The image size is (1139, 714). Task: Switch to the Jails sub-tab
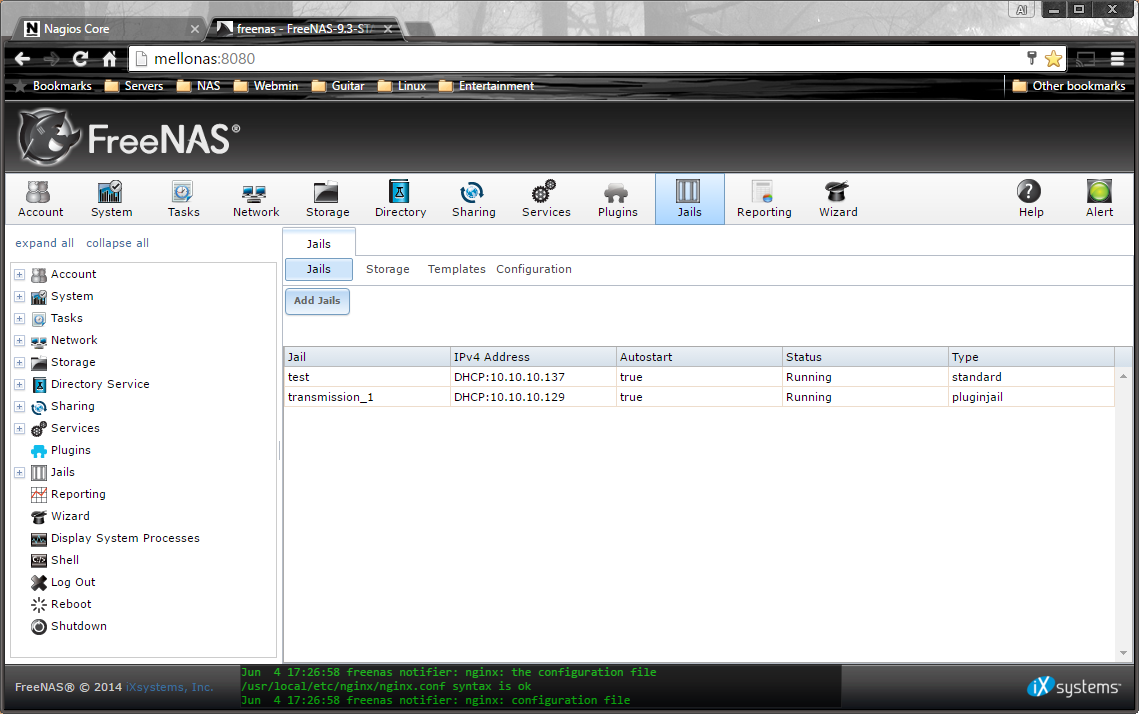(319, 269)
